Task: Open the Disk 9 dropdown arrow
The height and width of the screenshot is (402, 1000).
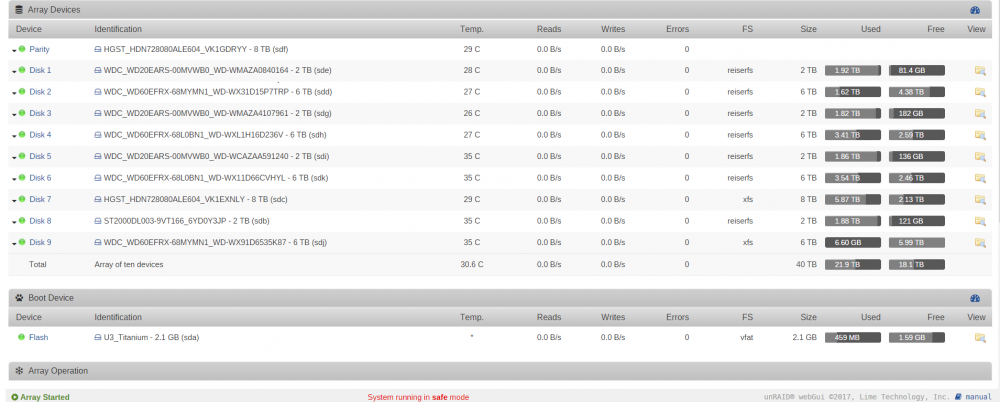Action: coord(14,244)
